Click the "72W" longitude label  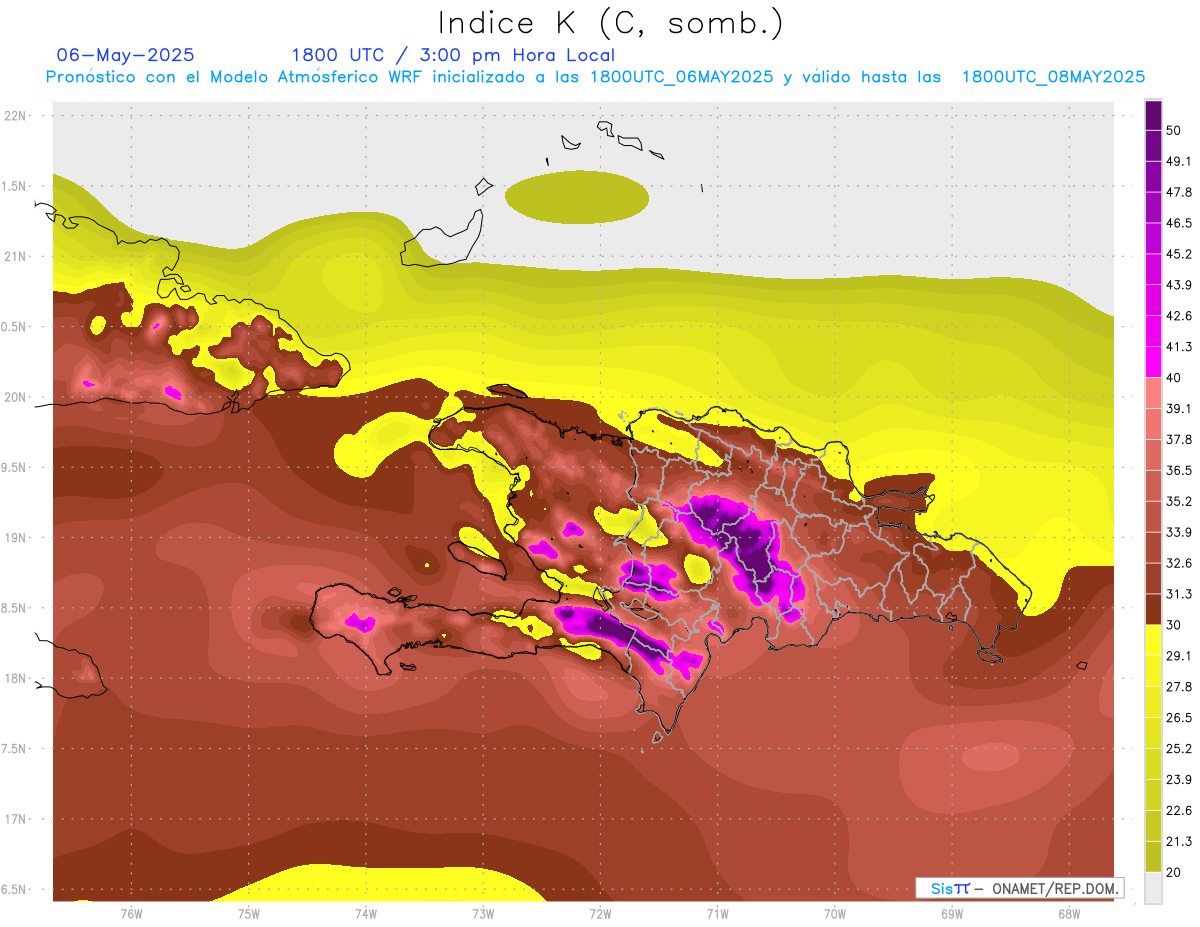tap(600, 915)
